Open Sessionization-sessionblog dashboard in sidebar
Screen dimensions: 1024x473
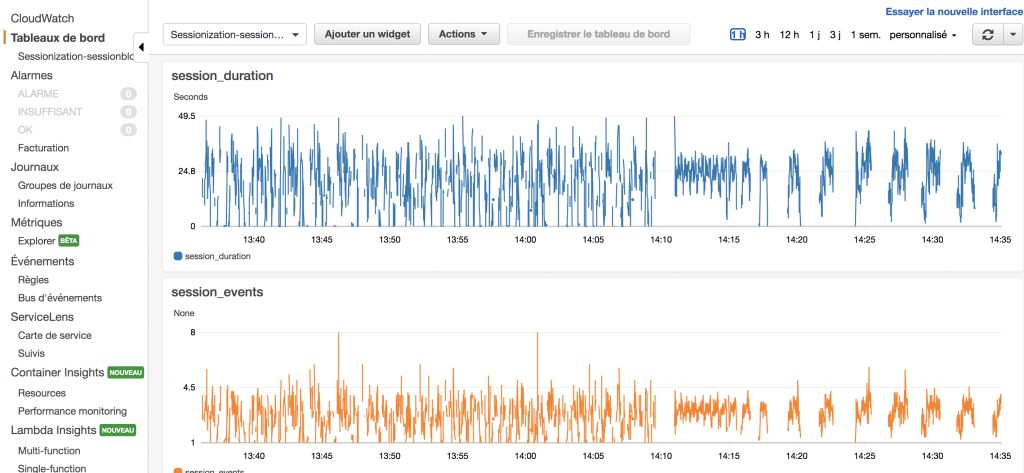click(75, 56)
